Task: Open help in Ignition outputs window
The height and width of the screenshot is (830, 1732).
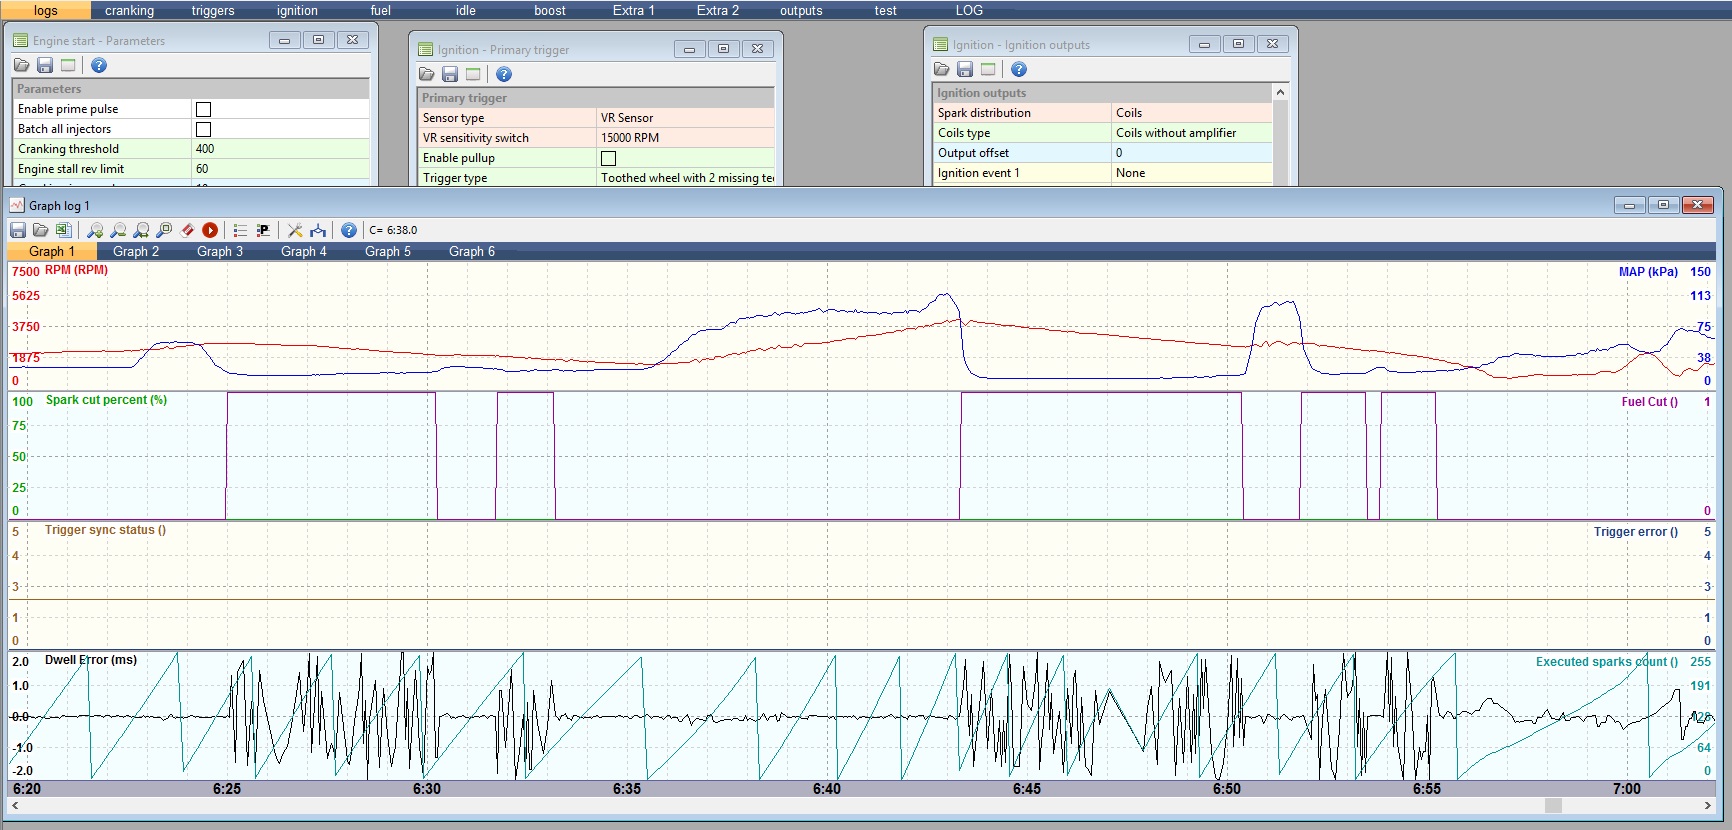Action: tap(1018, 69)
